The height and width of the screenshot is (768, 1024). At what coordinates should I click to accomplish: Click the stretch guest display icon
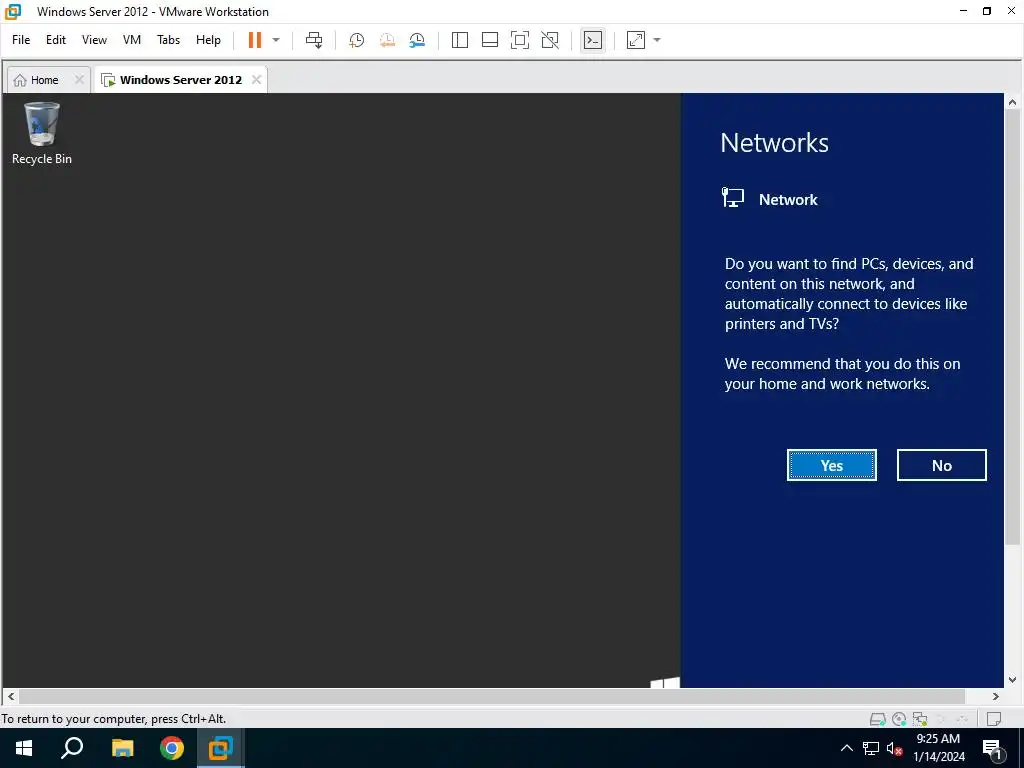click(x=635, y=40)
